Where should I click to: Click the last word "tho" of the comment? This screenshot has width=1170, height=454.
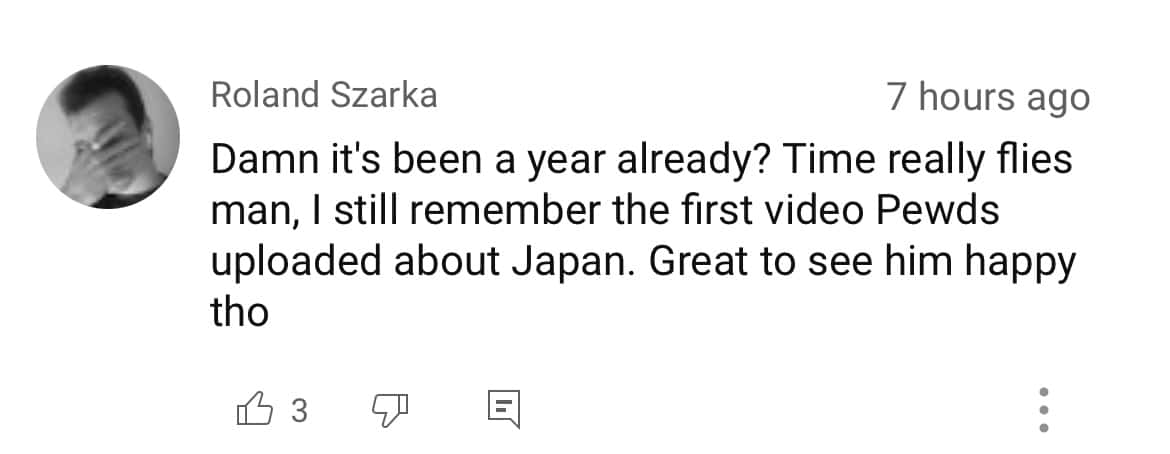(240, 313)
